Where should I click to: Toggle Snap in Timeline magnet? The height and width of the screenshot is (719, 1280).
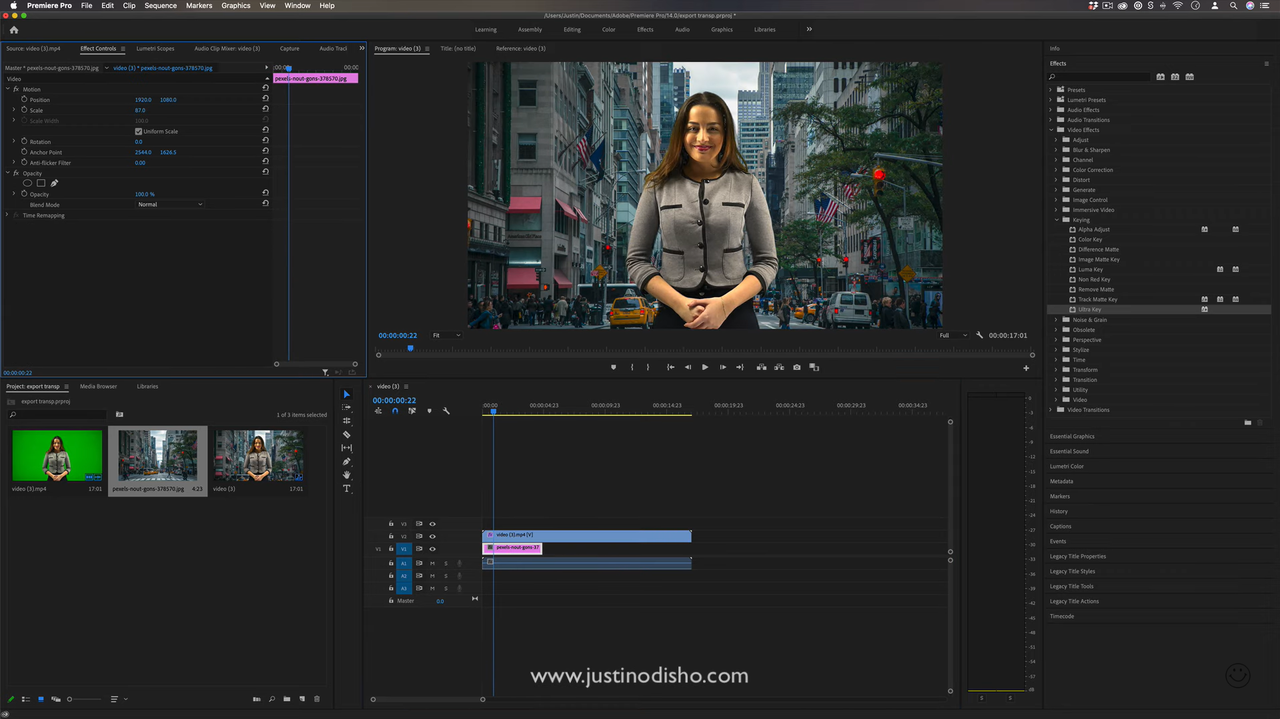[395, 411]
